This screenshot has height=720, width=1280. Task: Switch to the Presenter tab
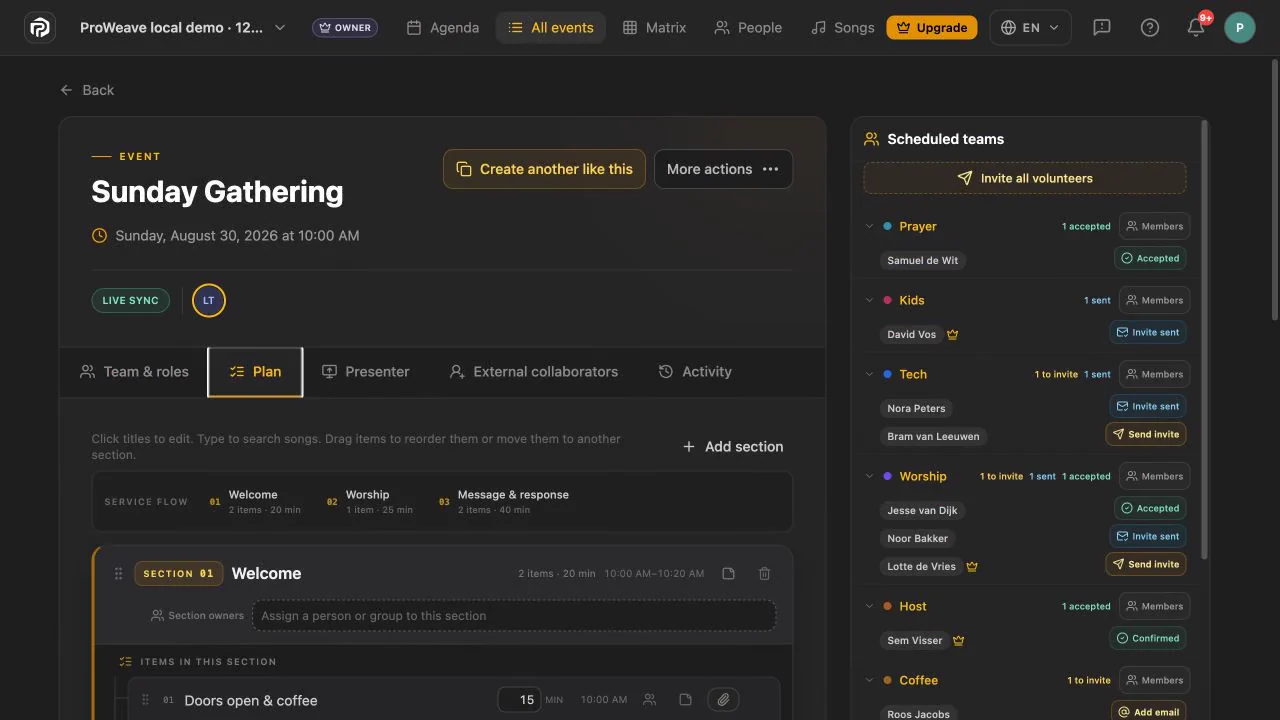pyautogui.click(x=365, y=372)
